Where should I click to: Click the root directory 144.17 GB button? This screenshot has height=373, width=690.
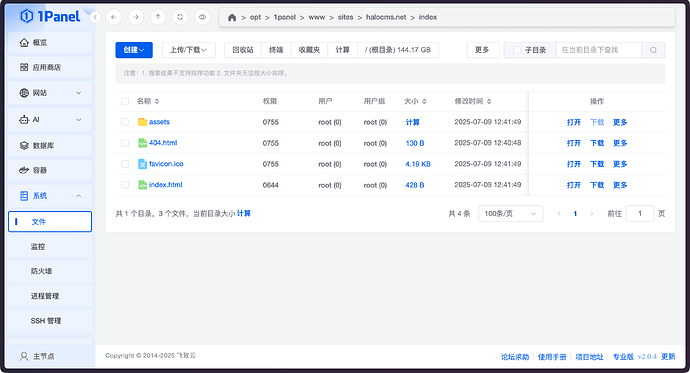398,50
